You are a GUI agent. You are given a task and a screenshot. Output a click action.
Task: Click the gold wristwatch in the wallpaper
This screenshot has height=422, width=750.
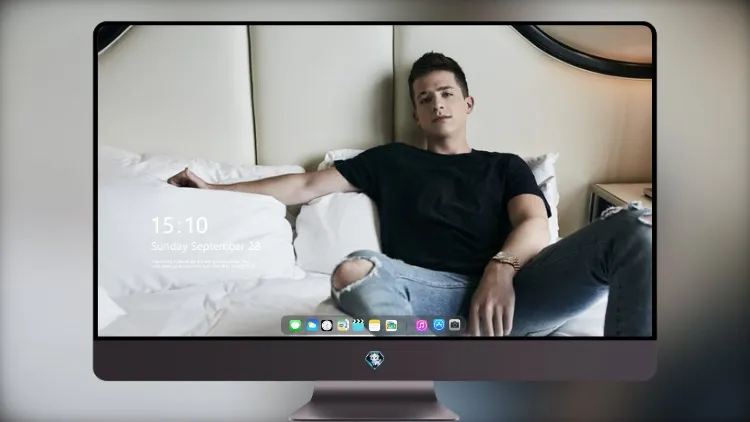507,261
